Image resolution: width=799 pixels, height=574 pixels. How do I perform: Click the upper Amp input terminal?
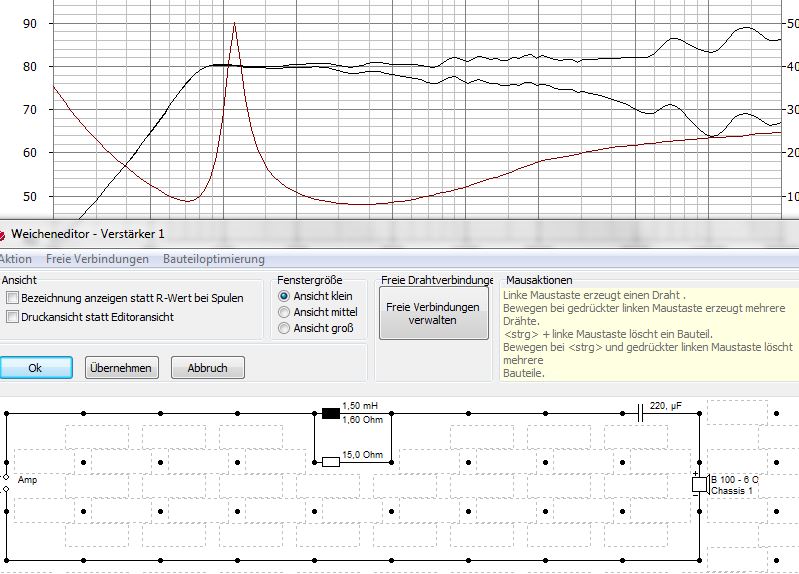[x=6, y=479]
